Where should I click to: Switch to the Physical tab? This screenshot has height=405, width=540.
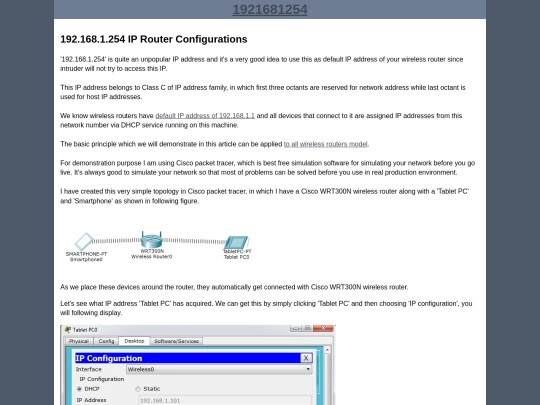79,341
